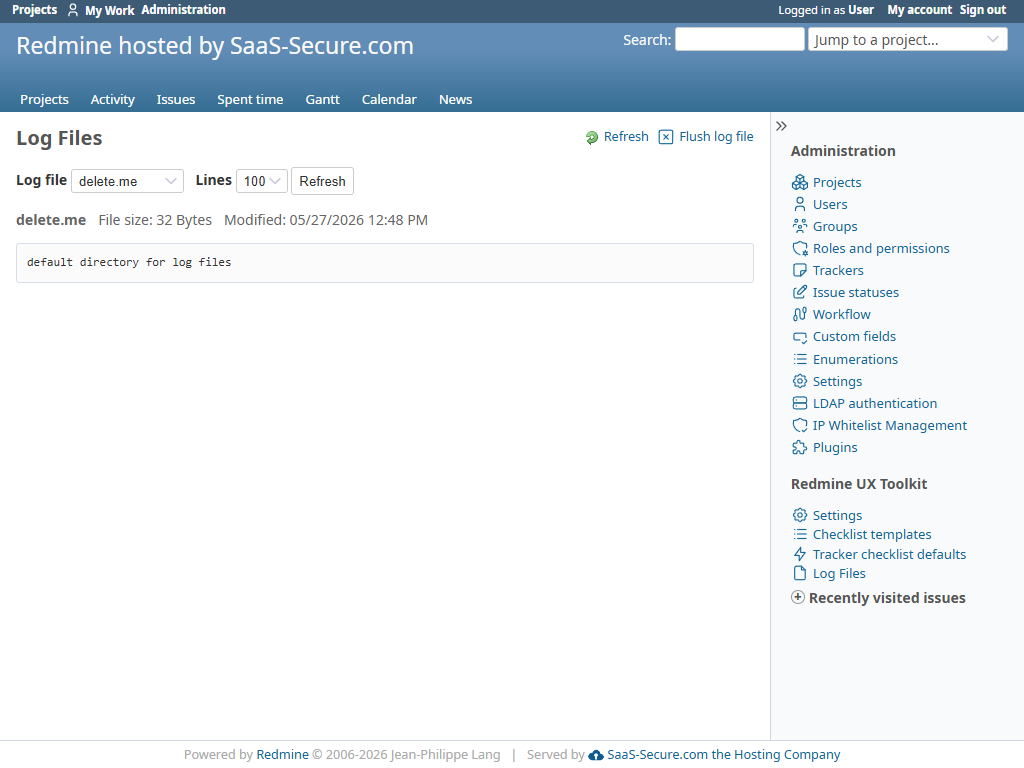Click the Users person icon in sidebar

799,204
